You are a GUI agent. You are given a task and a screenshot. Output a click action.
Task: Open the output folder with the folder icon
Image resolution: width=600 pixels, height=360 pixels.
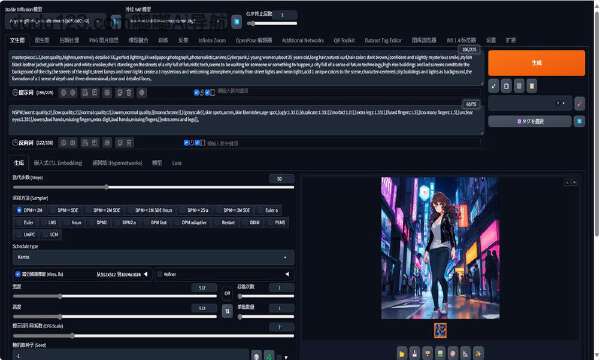(x=402, y=353)
